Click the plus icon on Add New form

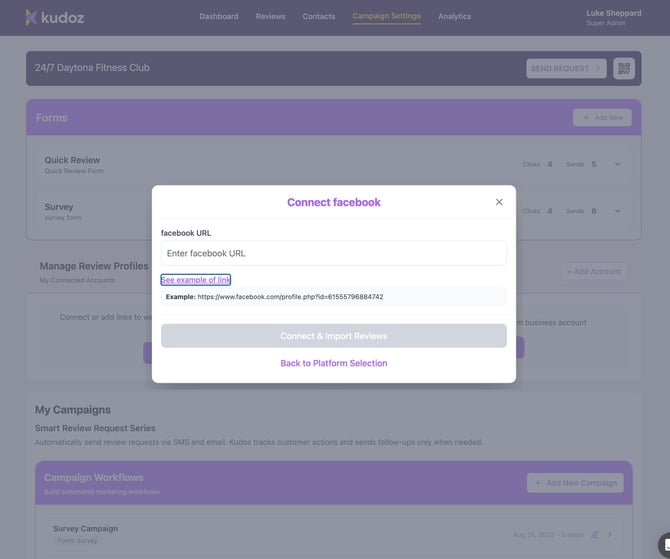tap(584, 118)
